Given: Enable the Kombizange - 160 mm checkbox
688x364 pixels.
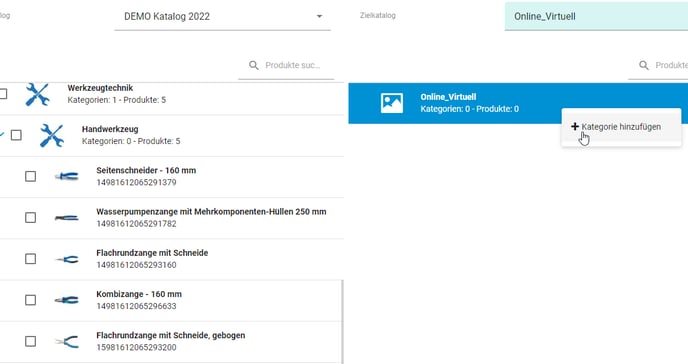Looking at the screenshot, I should (x=30, y=300).
